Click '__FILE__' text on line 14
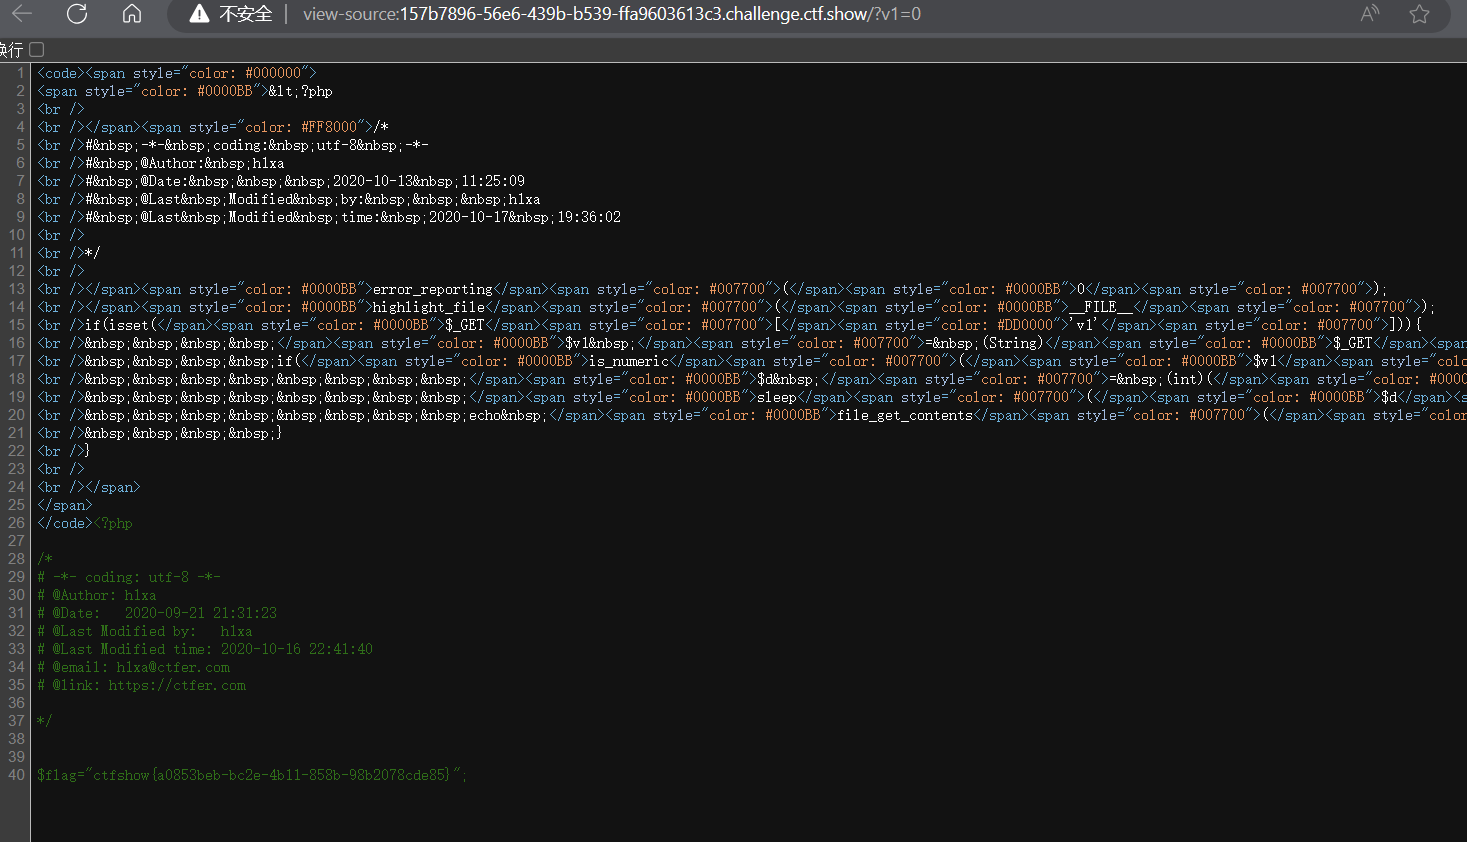Image resolution: width=1467 pixels, height=842 pixels. [1101, 307]
